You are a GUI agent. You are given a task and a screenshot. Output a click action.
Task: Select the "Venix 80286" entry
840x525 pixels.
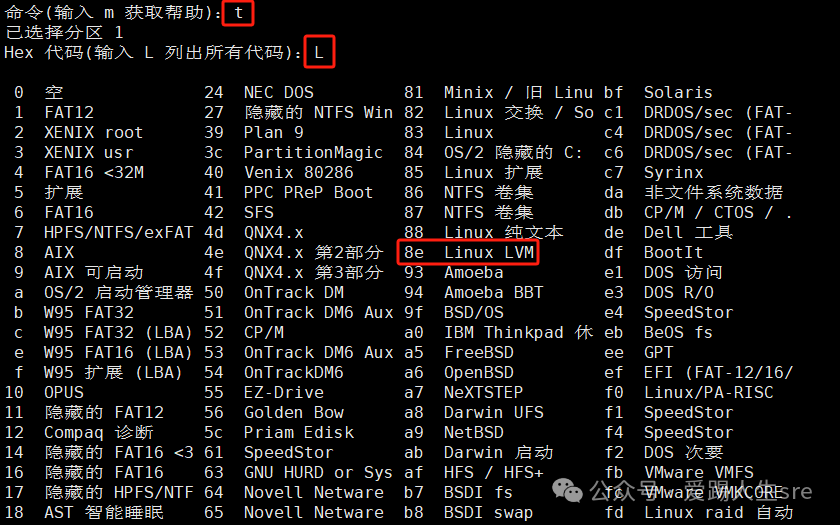point(299,172)
